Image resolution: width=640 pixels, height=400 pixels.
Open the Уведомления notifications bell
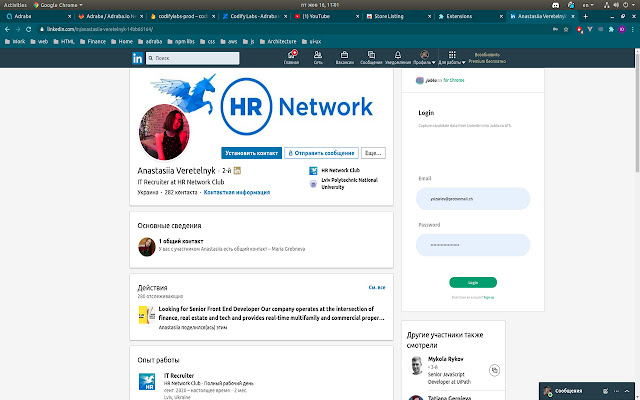point(398,58)
